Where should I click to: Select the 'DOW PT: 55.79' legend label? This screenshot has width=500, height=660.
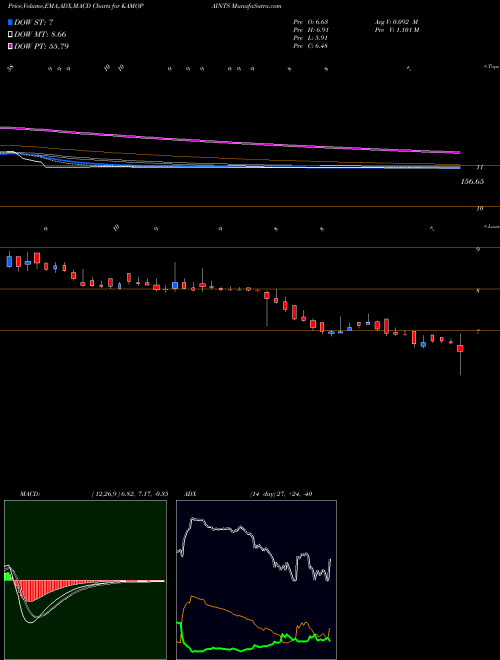click(x=41, y=46)
